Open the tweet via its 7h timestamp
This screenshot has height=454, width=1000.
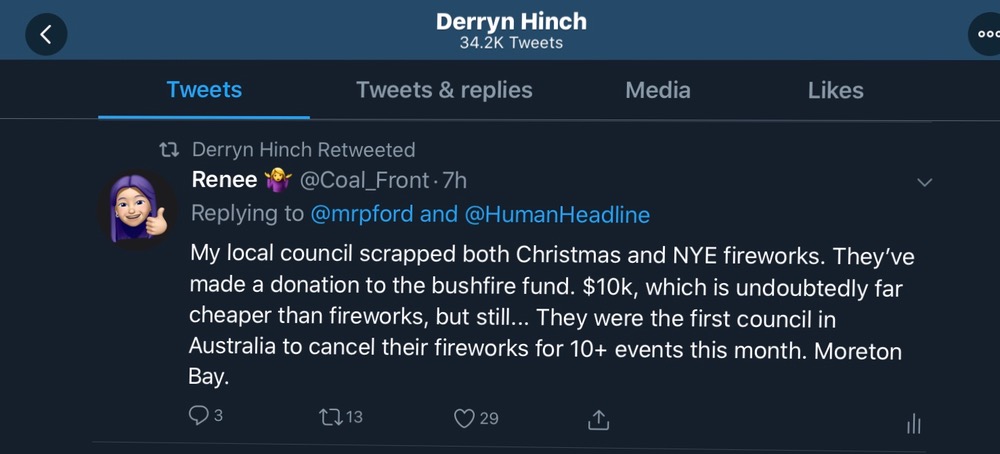[454, 181]
